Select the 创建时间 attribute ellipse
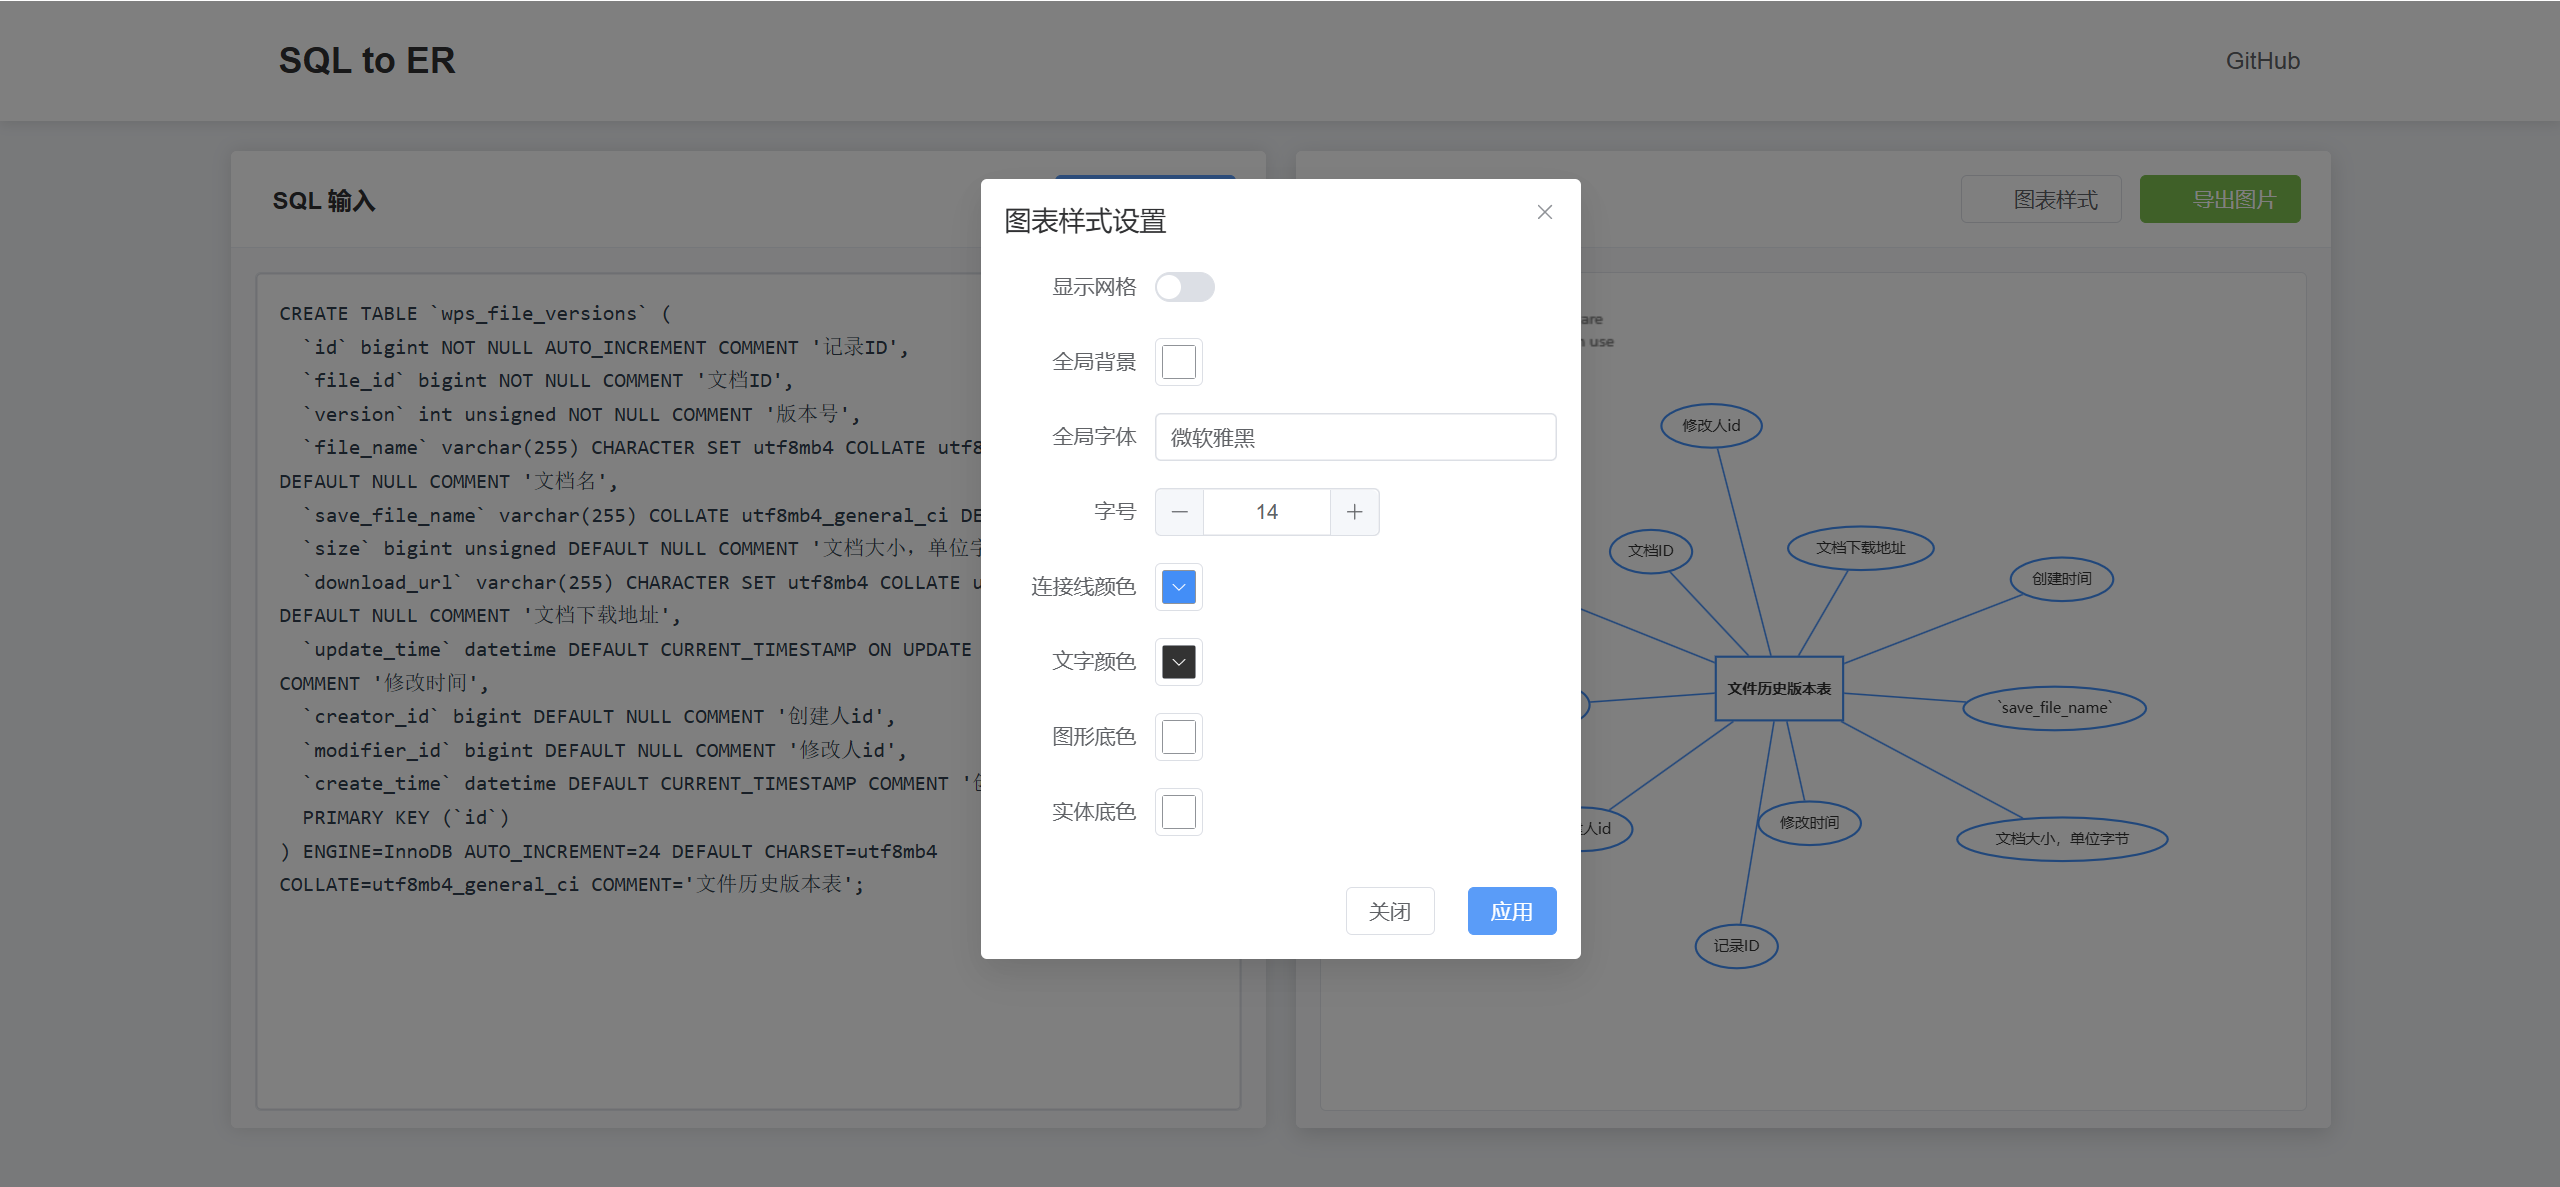Screen dimensions: 2560x1187 [2061, 579]
